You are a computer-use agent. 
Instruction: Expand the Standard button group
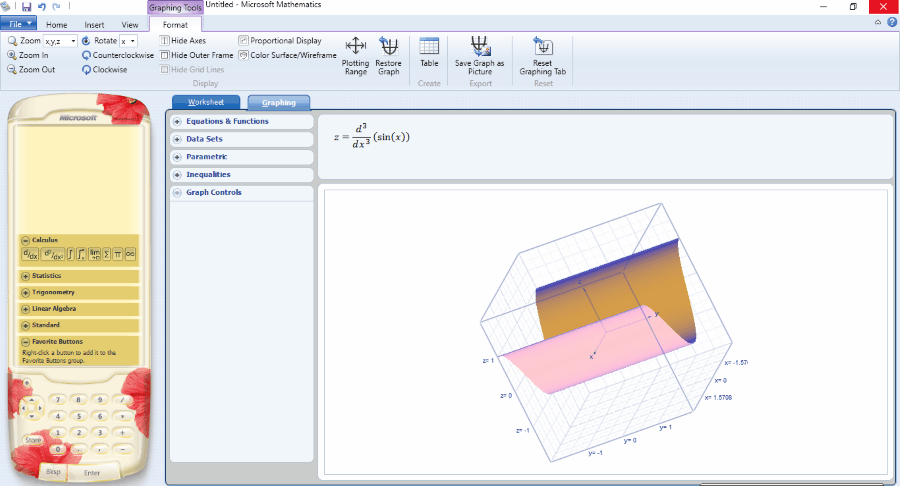25,325
